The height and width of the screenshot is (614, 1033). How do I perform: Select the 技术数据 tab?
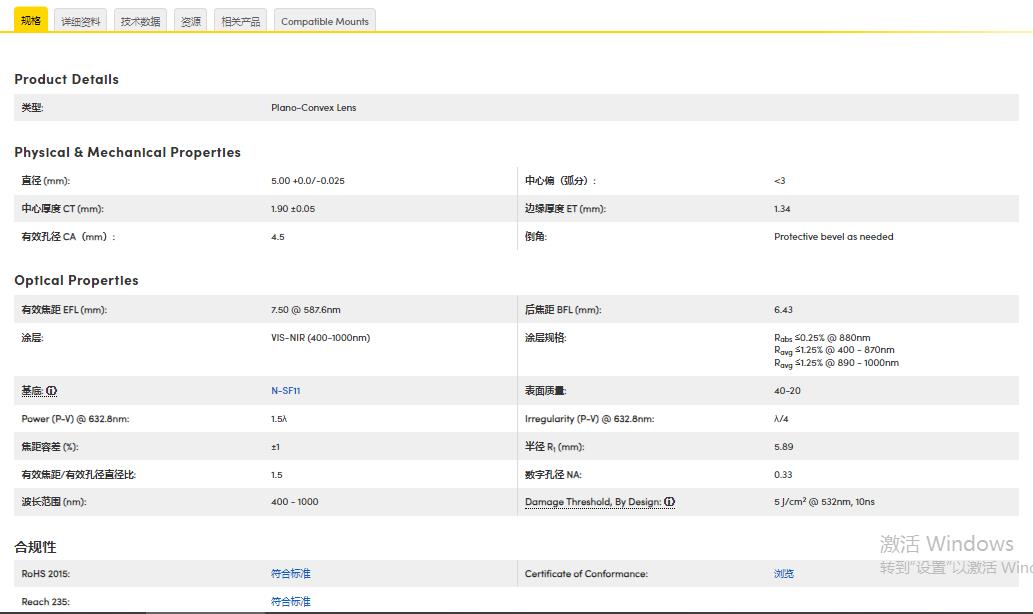tap(140, 21)
